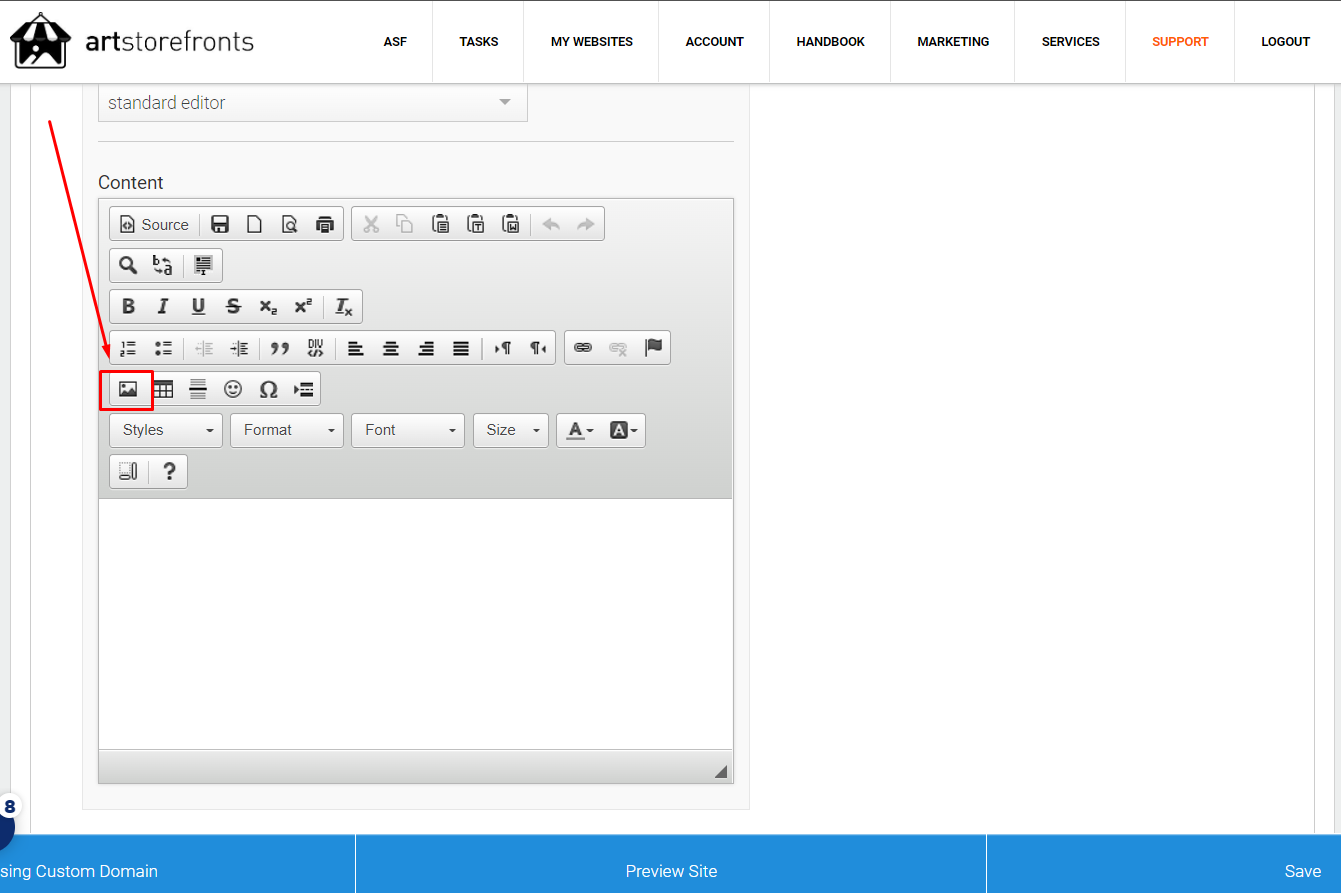Click the Paste clipboard icon

click(x=440, y=224)
